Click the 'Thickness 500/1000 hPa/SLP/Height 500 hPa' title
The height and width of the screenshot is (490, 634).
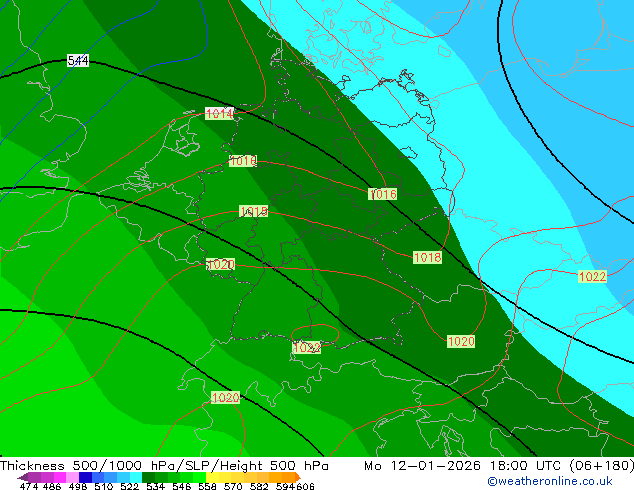point(164,466)
